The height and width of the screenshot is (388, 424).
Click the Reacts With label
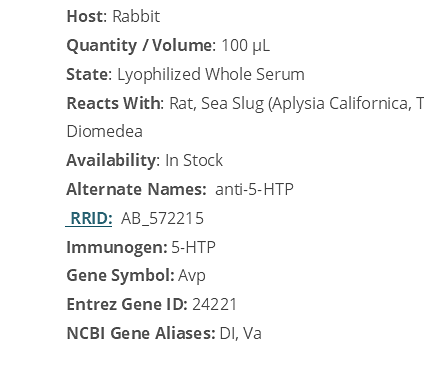[x=115, y=103]
